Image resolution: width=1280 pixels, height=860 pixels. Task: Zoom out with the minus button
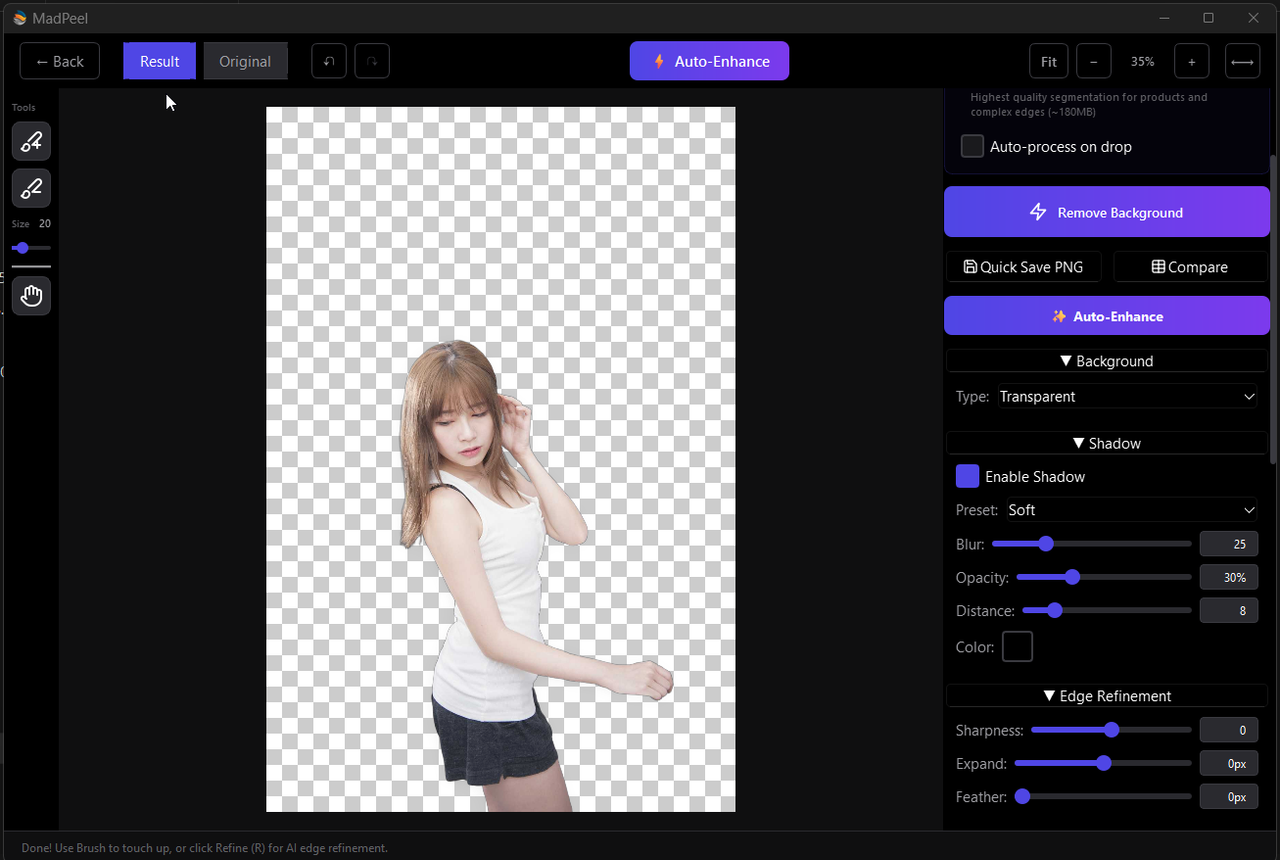[x=1094, y=61]
